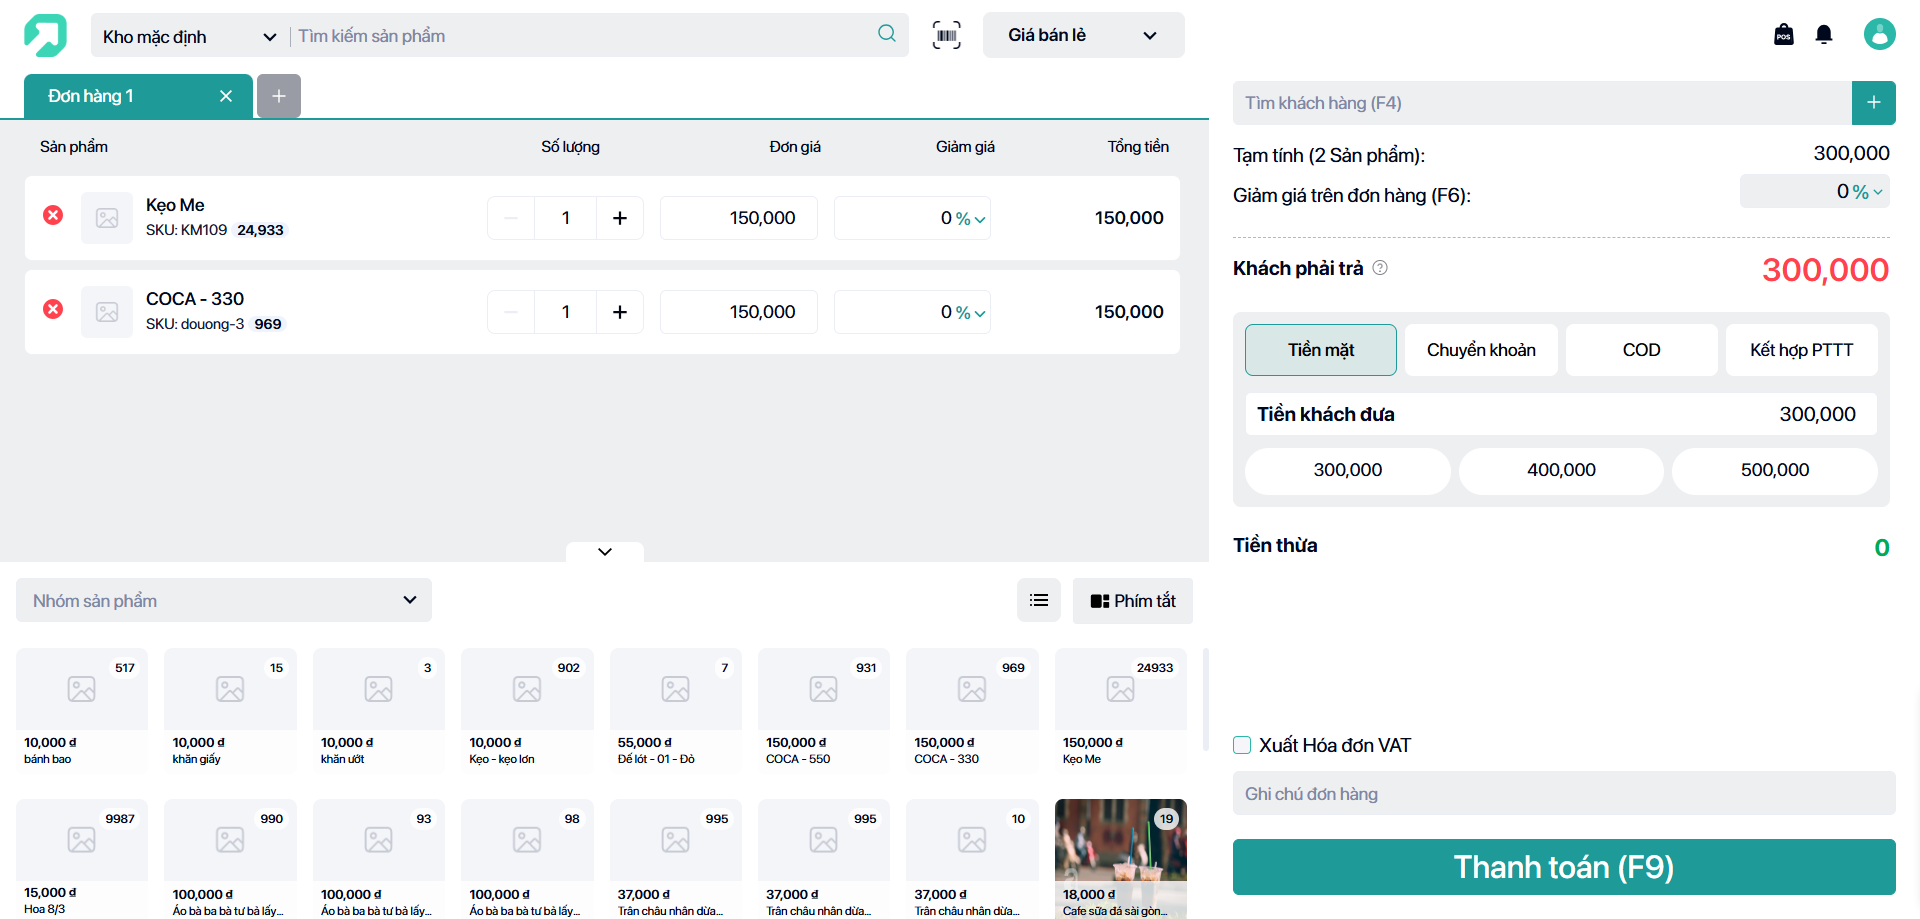Remove Kẹo Me from the order
Image resolution: width=1920 pixels, height=919 pixels.
click(x=53, y=215)
